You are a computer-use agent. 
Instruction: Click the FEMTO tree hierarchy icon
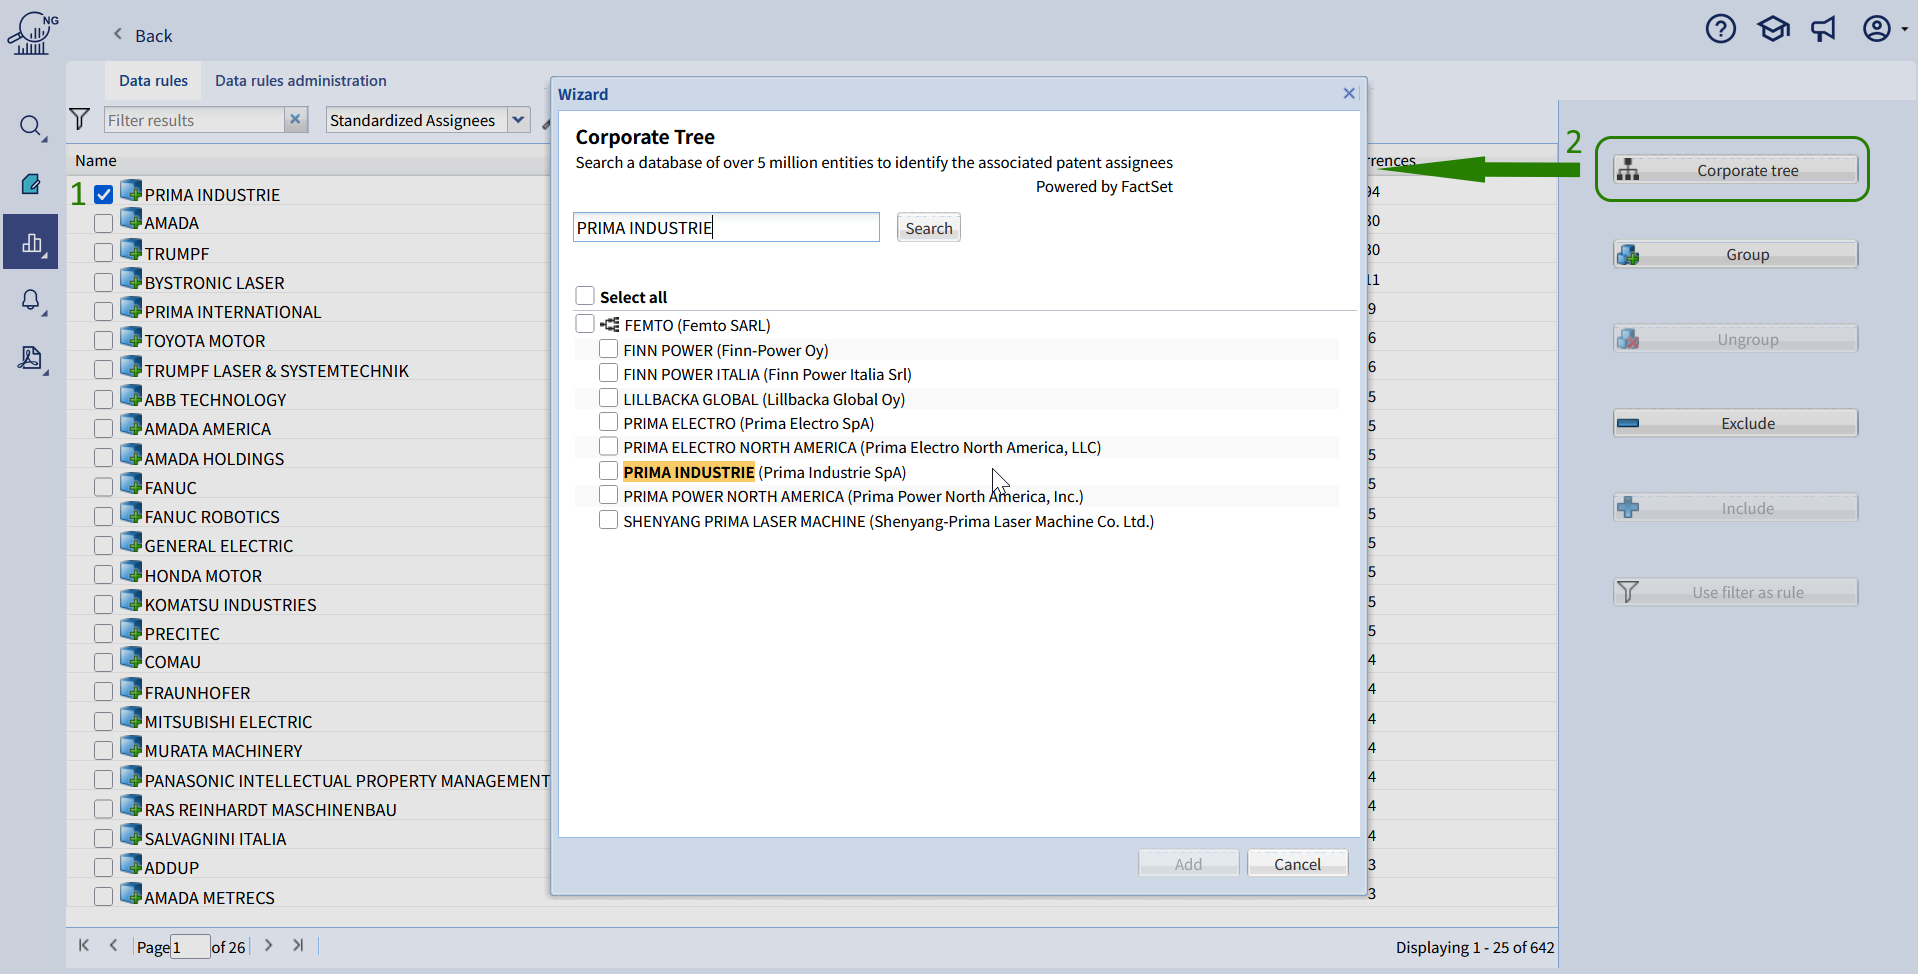pyautogui.click(x=610, y=324)
